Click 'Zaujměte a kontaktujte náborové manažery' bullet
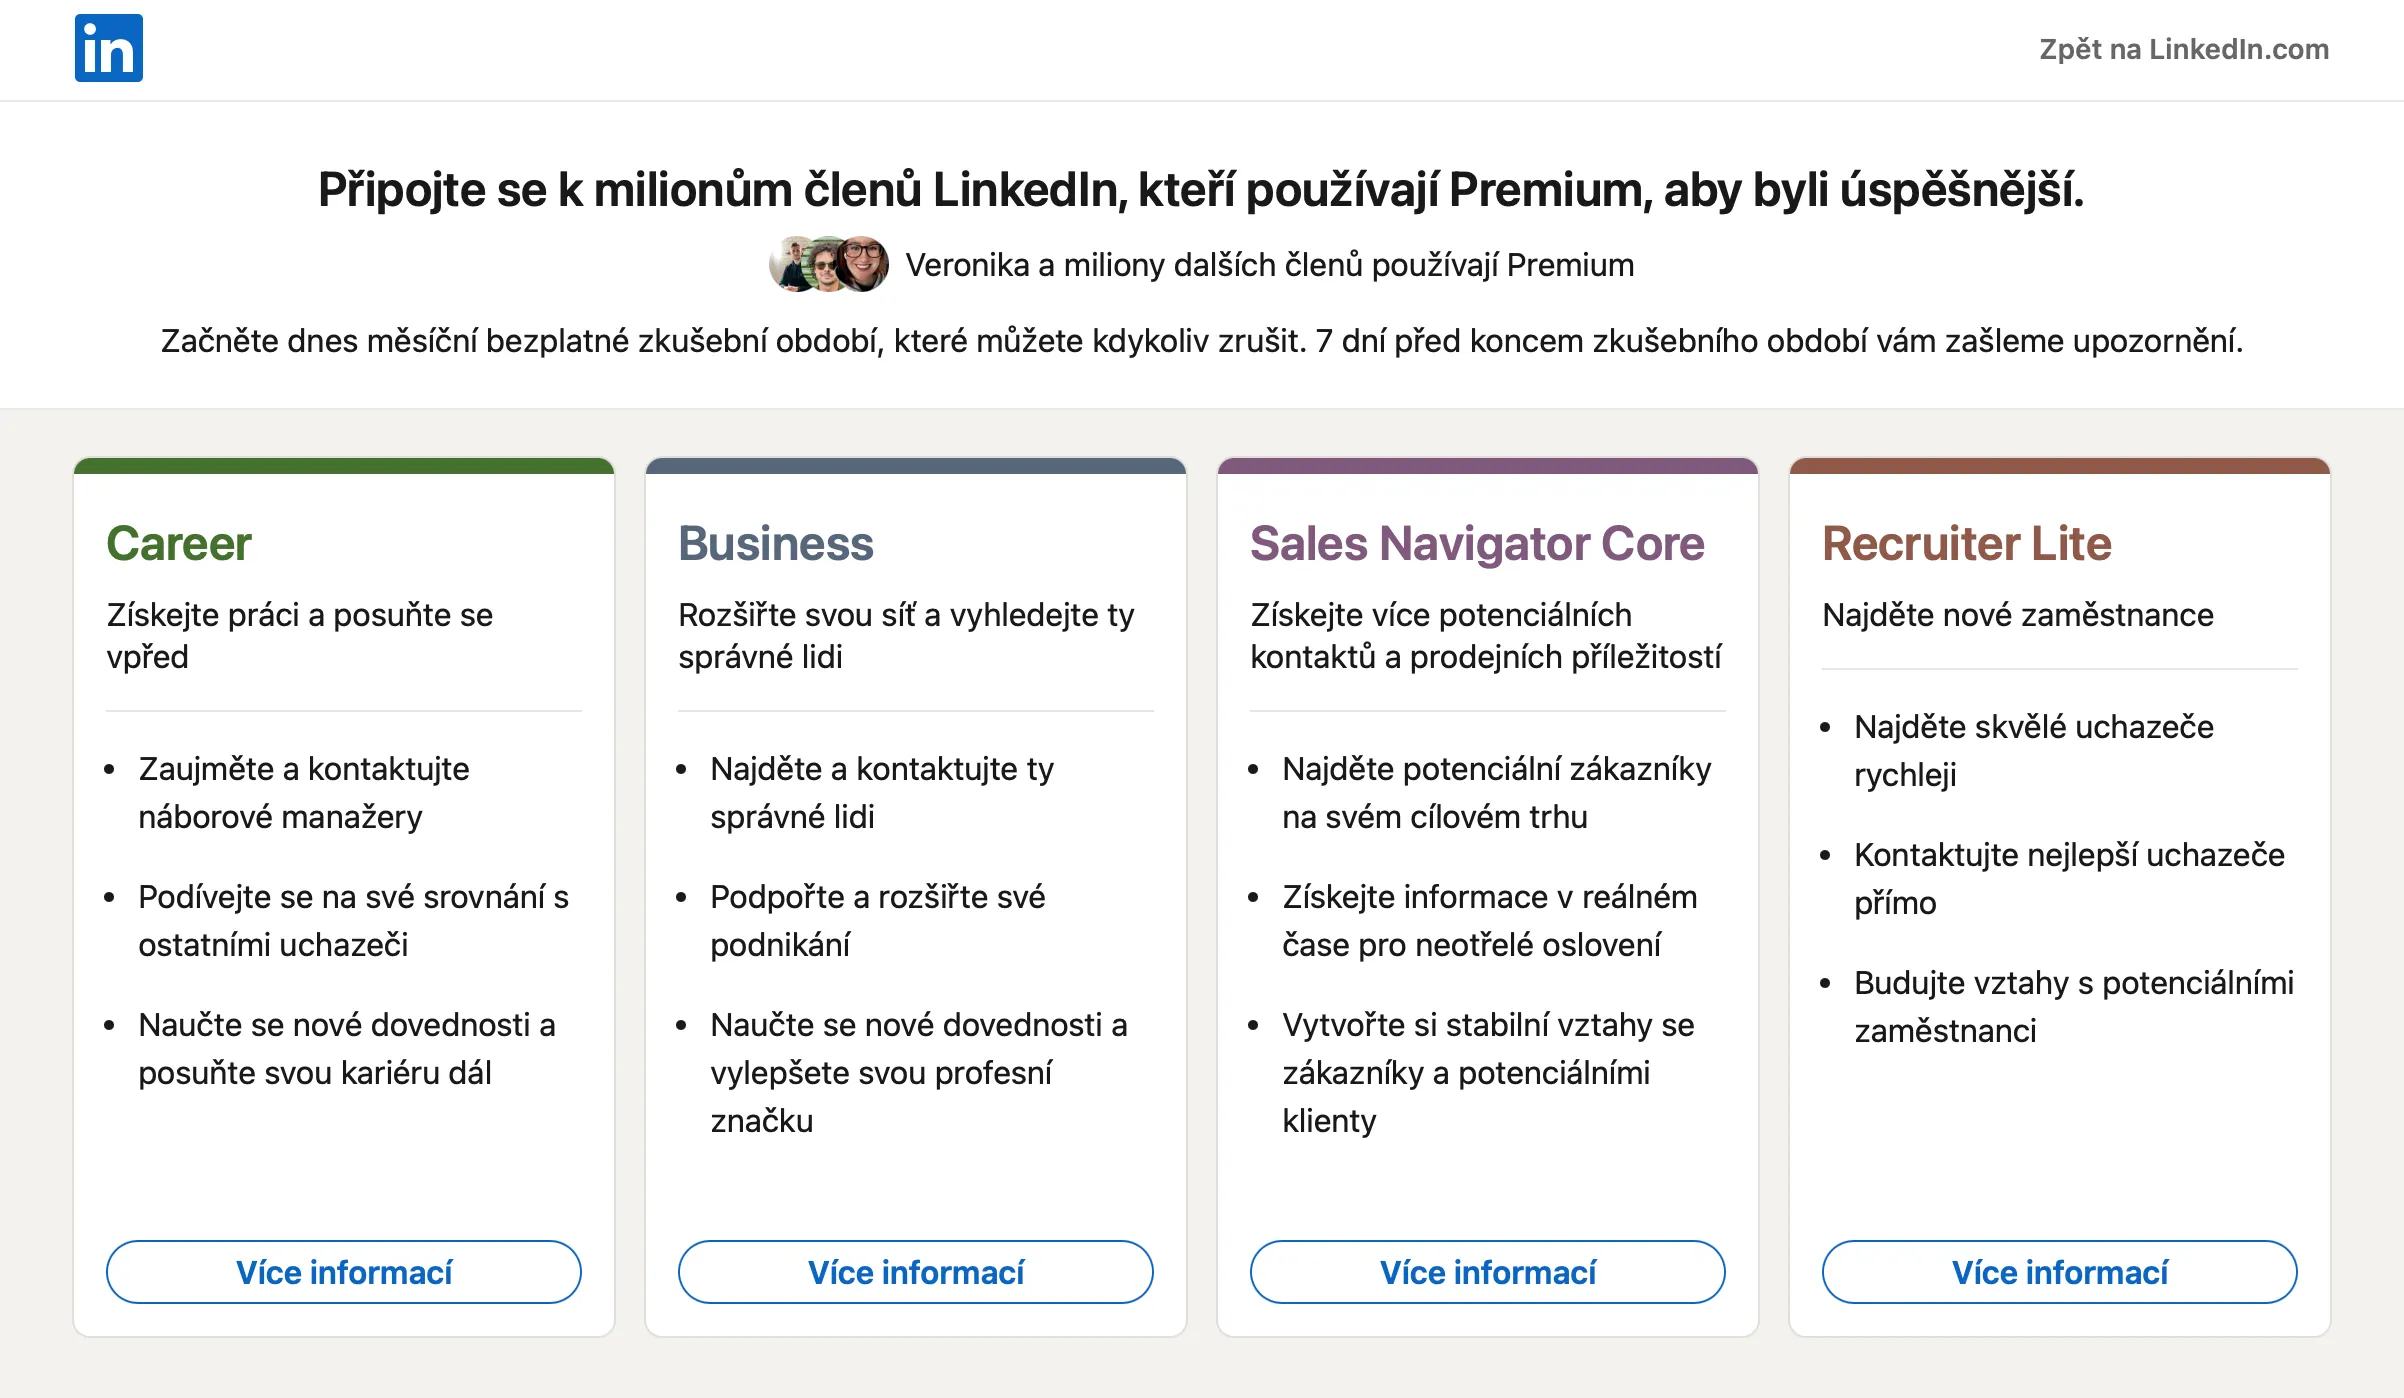The width and height of the screenshot is (2404, 1398). click(304, 792)
